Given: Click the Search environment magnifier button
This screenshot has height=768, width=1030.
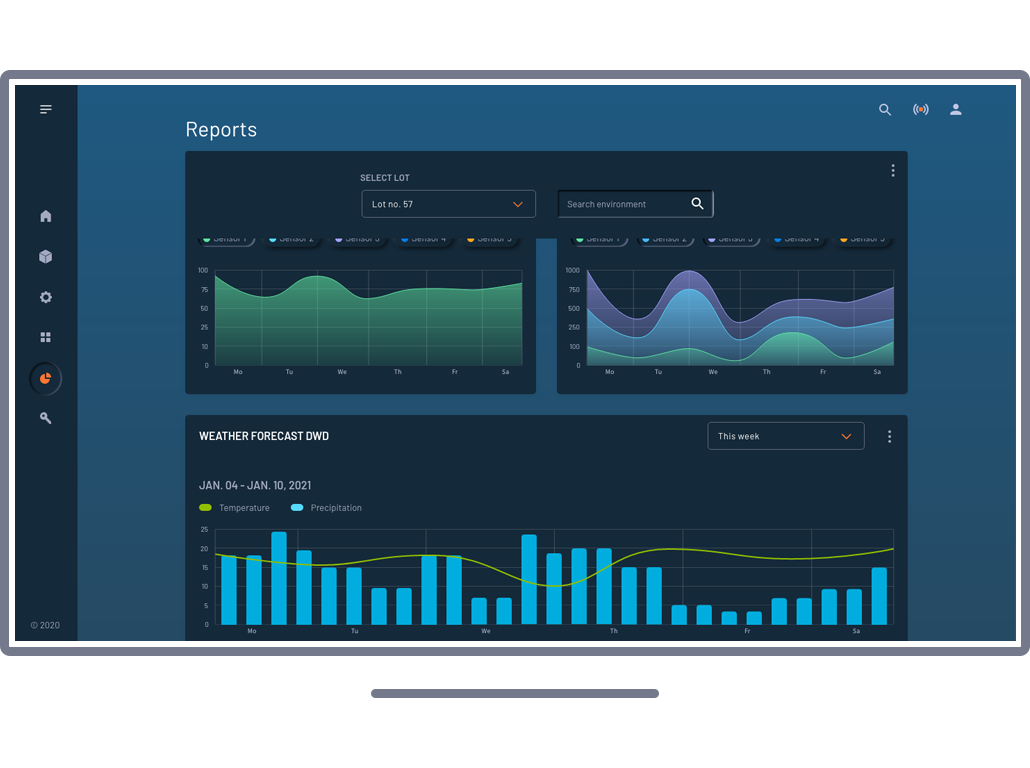Looking at the screenshot, I should pyautogui.click(x=698, y=204).
